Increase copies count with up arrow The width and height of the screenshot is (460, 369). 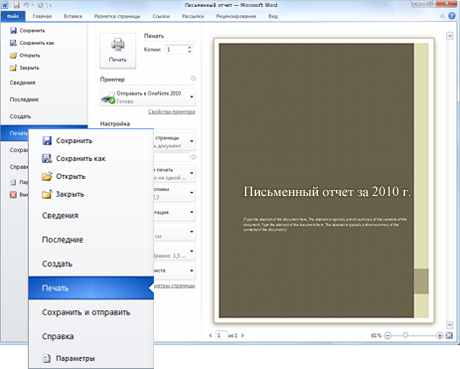point(190,48)
